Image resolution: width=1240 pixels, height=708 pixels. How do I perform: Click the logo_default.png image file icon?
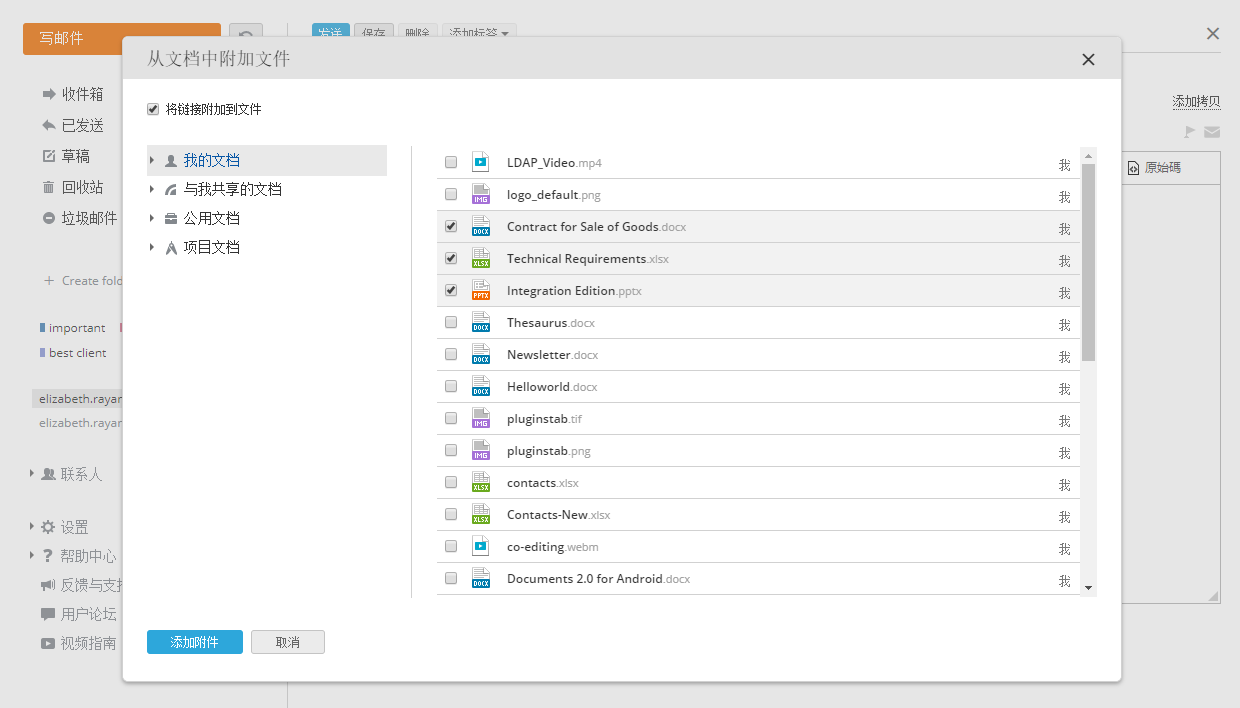click(481, 194)
